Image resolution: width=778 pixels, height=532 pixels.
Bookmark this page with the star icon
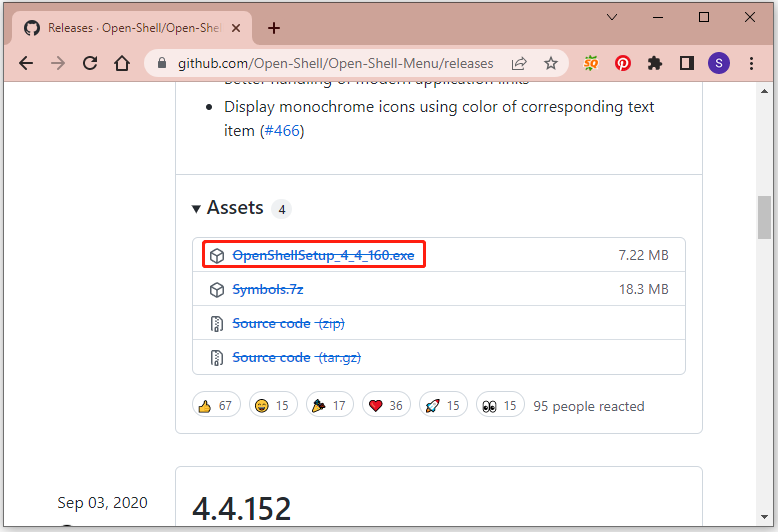(x=550, y=63)
